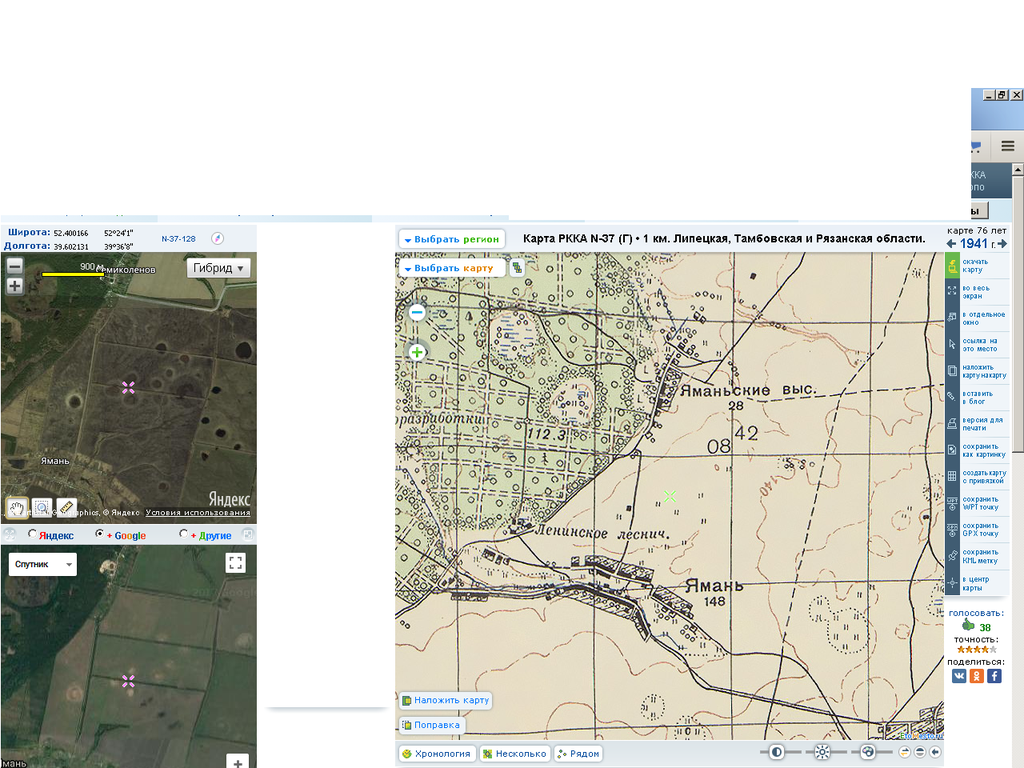Open the Гибрид map type dropdown
The height and width of the screenshot is (768, 1024).
click(219, 268)
